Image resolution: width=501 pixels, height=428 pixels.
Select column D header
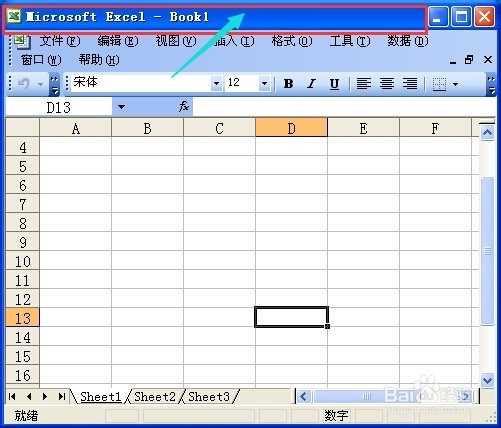(291, 127)
